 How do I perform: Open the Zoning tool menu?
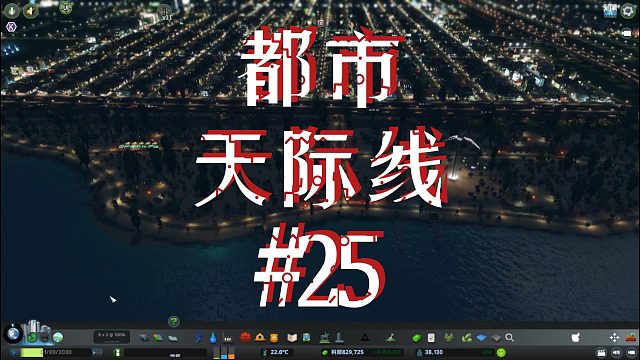point(158,338)
